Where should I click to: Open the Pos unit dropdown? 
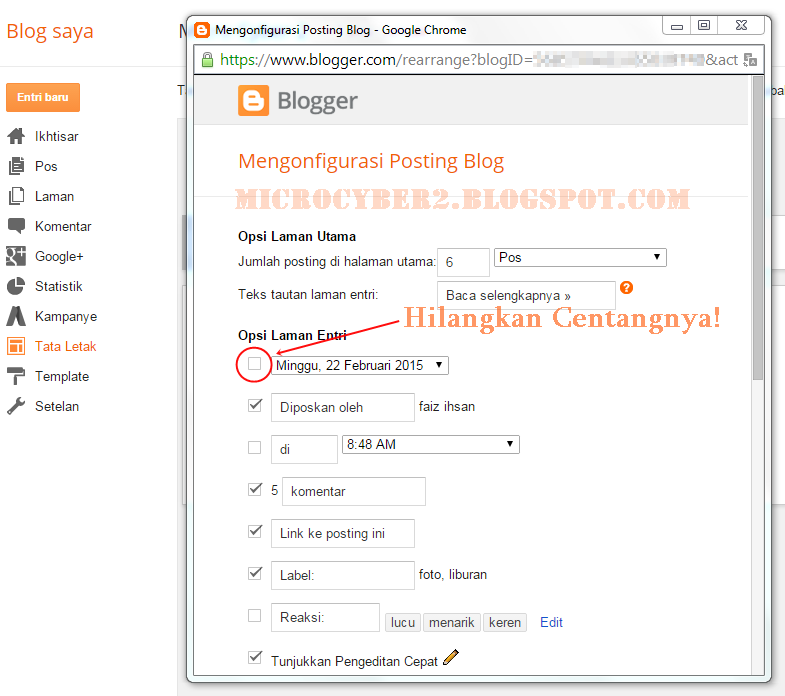coord(580,257)
